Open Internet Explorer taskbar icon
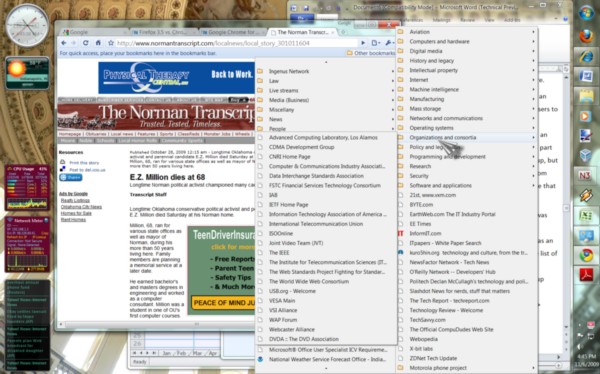 pos(586,57)
